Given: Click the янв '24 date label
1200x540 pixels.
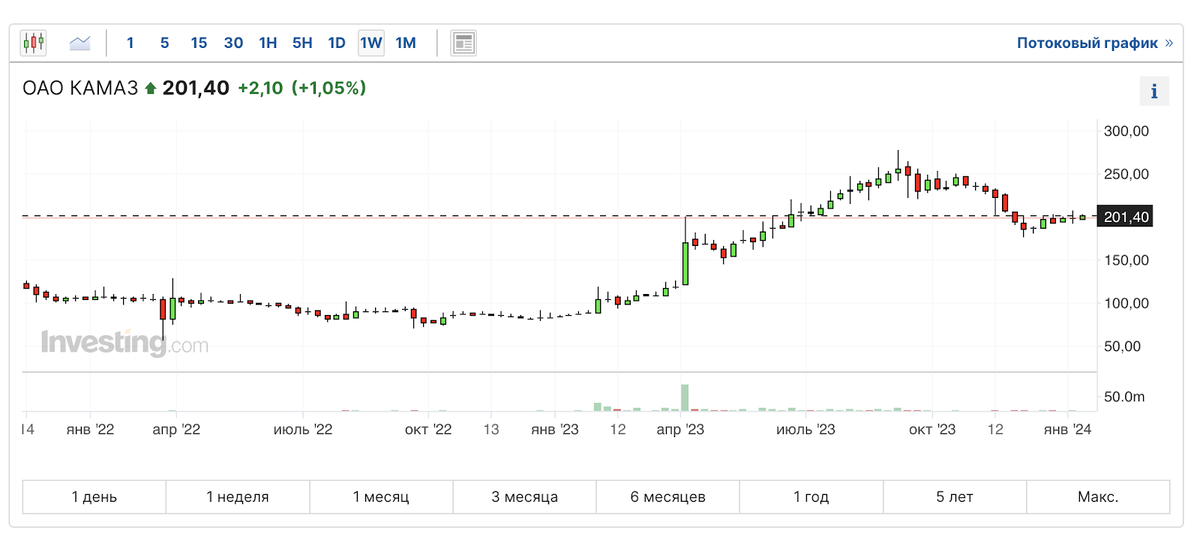Looking at the screenshot, I should point(1067,429).
